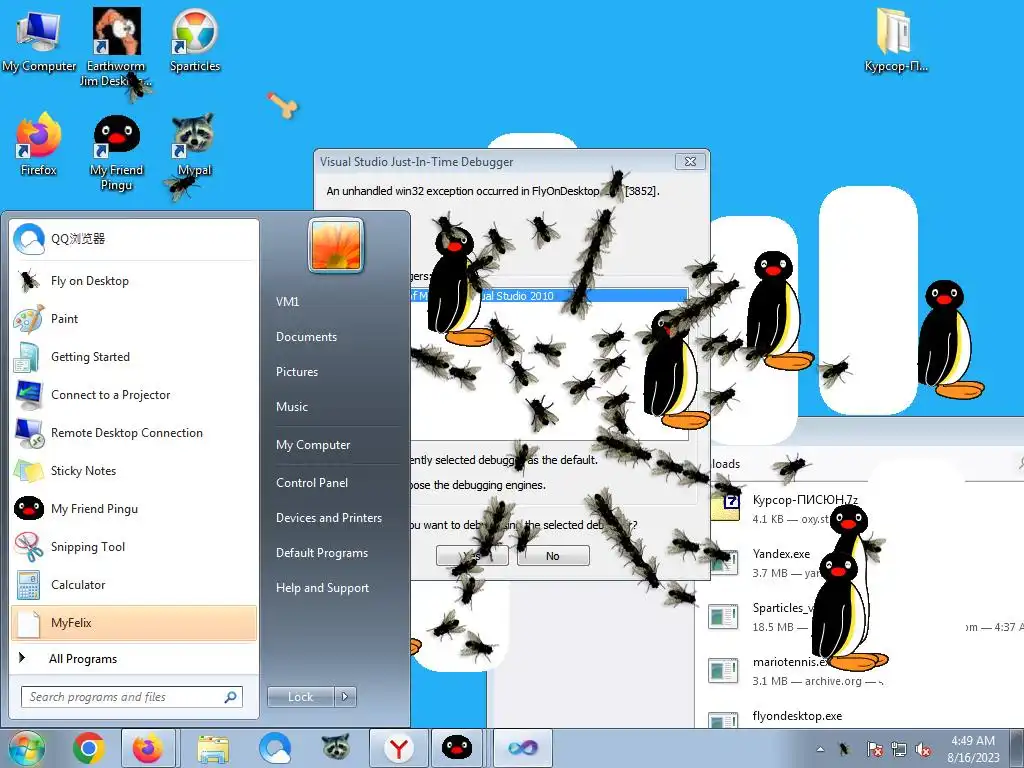This screenshot has height=768, width=1024.
Task: Open Sticky Notes from Start menu
Action: (134, 471)
